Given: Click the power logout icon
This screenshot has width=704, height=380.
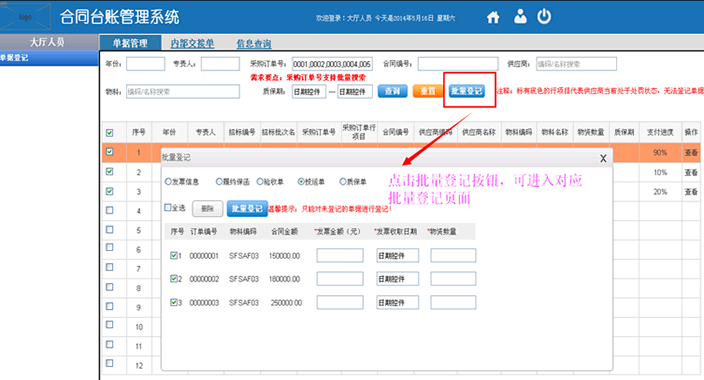Looking at the screenshot, I should coord(544,17).
